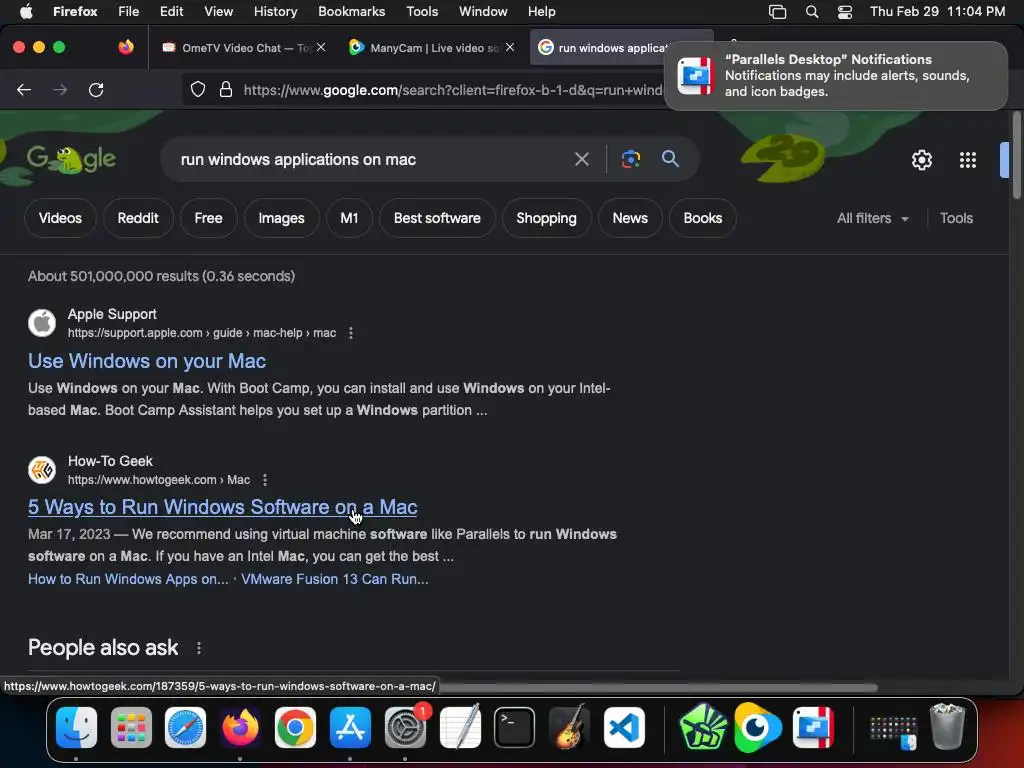
Task: Filter results by Videos
Action: tap(60, 218)
